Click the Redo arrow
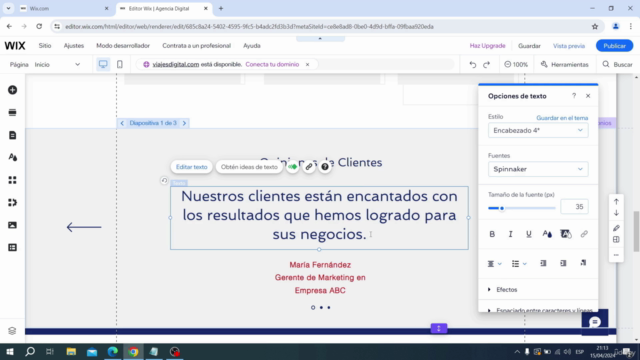Screen dimensions: 640x360 coord(487,64)
